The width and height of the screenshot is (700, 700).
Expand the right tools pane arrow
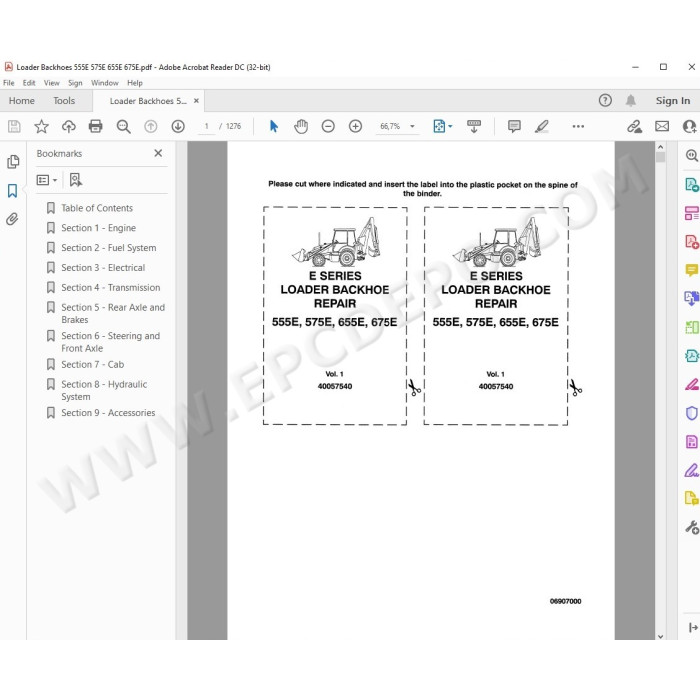tap(693, 628)
